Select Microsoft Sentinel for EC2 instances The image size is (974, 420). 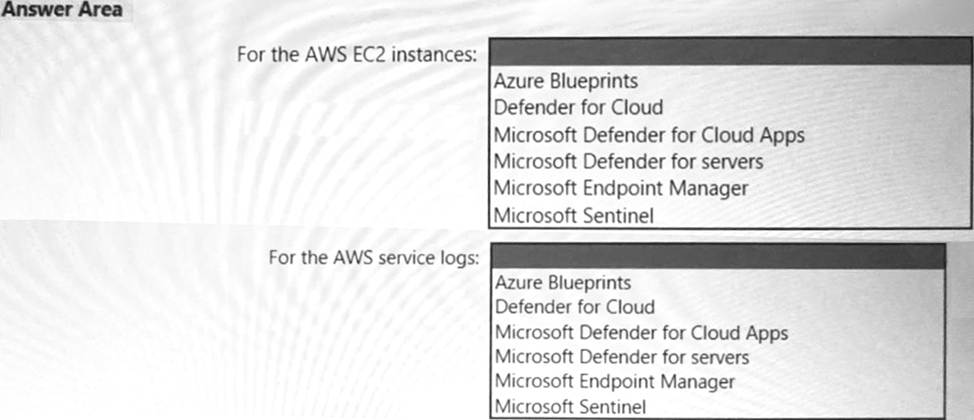click(x=578, y=213)
